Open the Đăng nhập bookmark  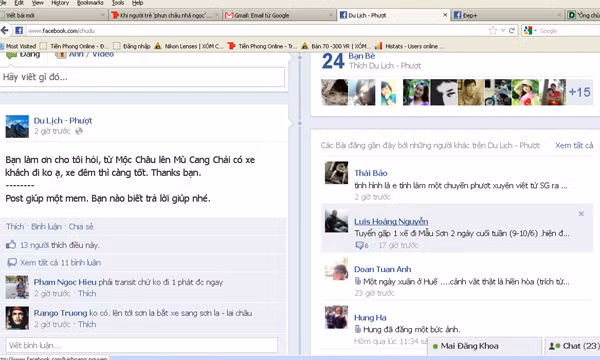click(x=132, y=46)
